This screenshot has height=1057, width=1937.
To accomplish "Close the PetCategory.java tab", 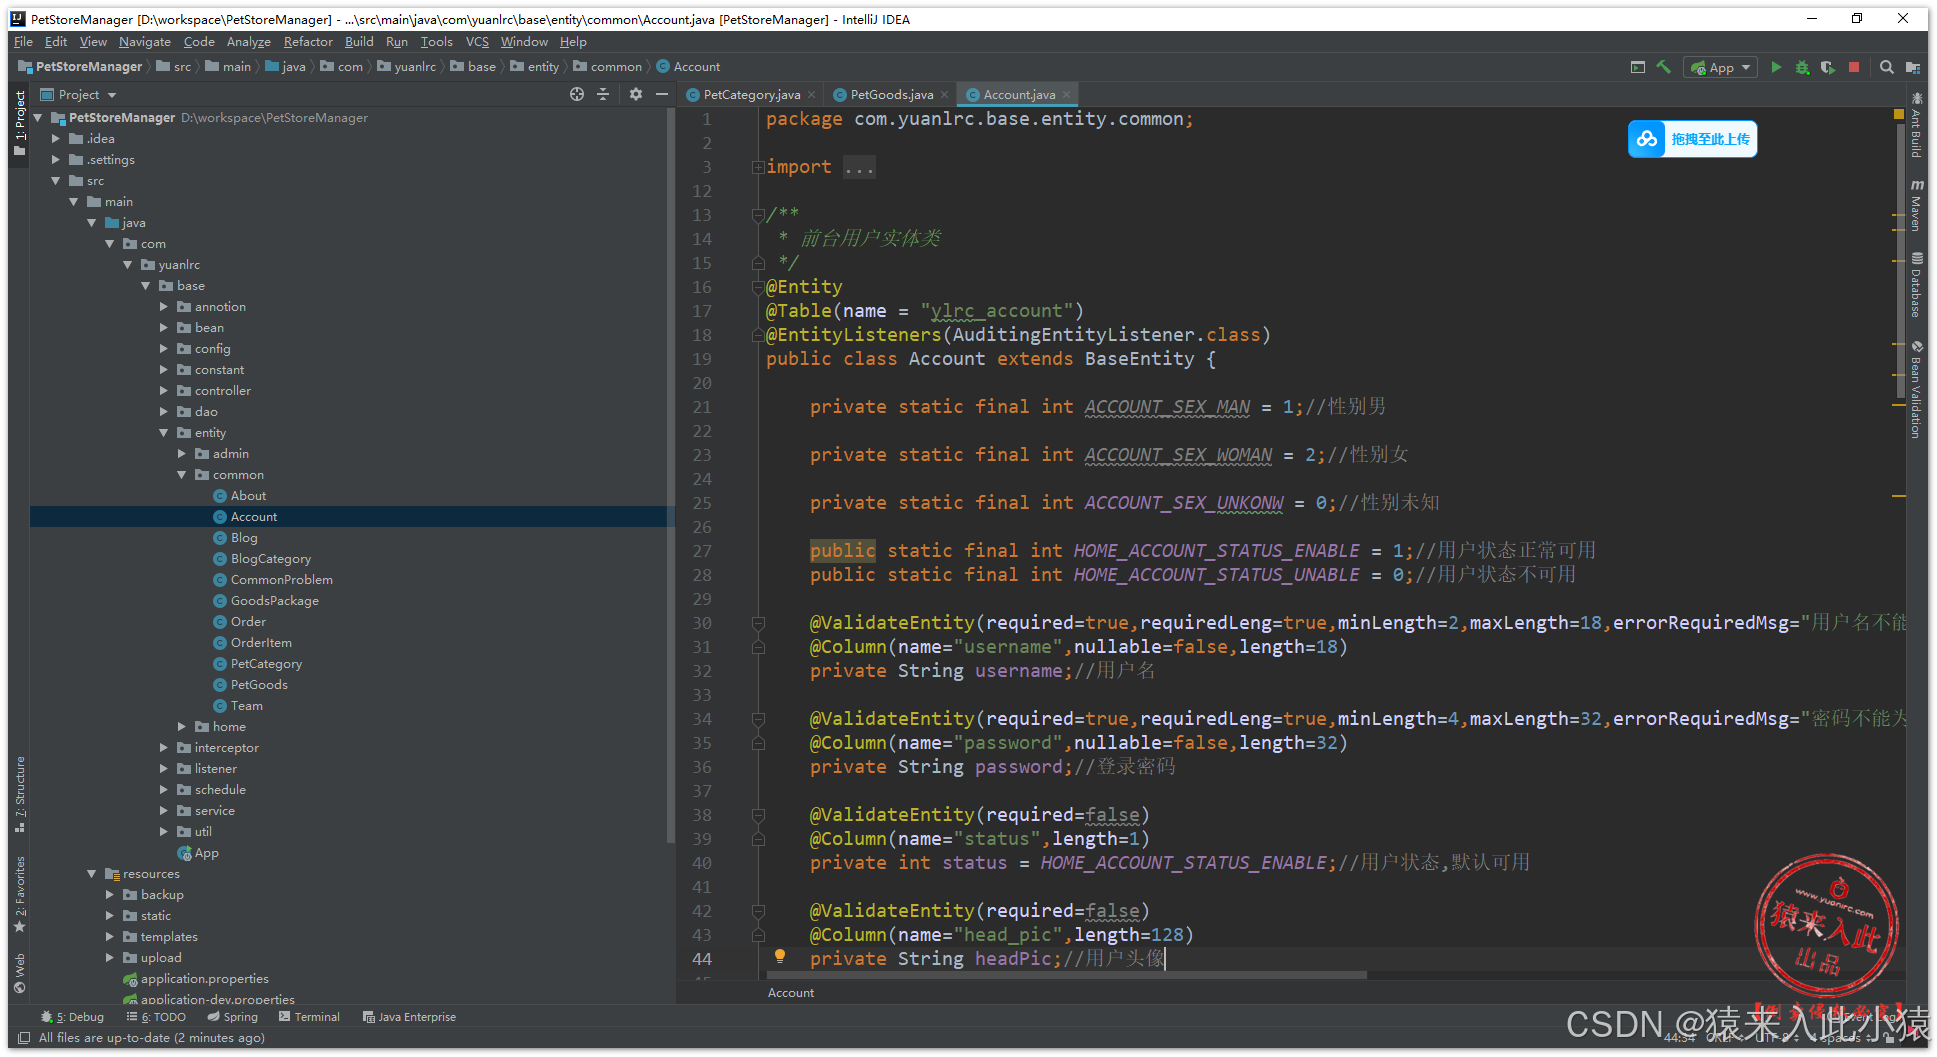I will pos(812,95).
